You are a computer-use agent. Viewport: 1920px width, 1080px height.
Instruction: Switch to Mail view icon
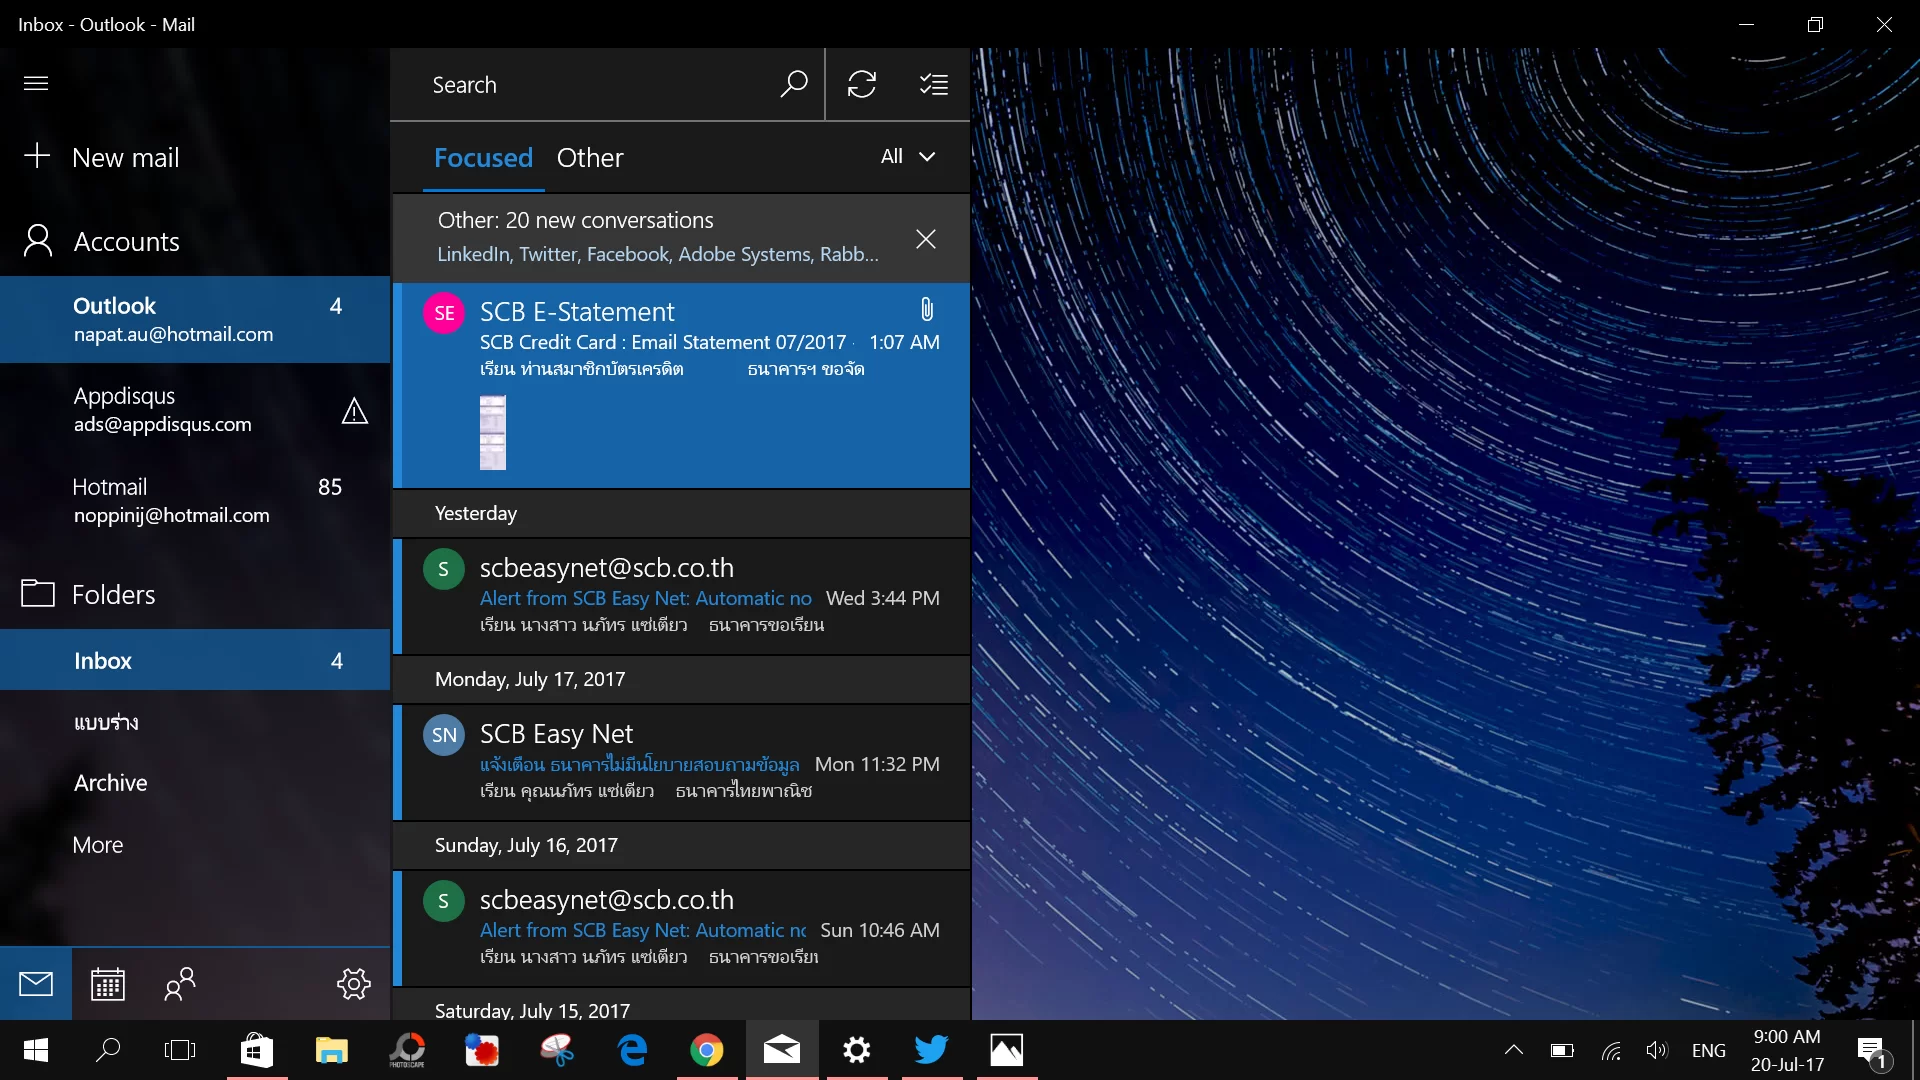36,984
